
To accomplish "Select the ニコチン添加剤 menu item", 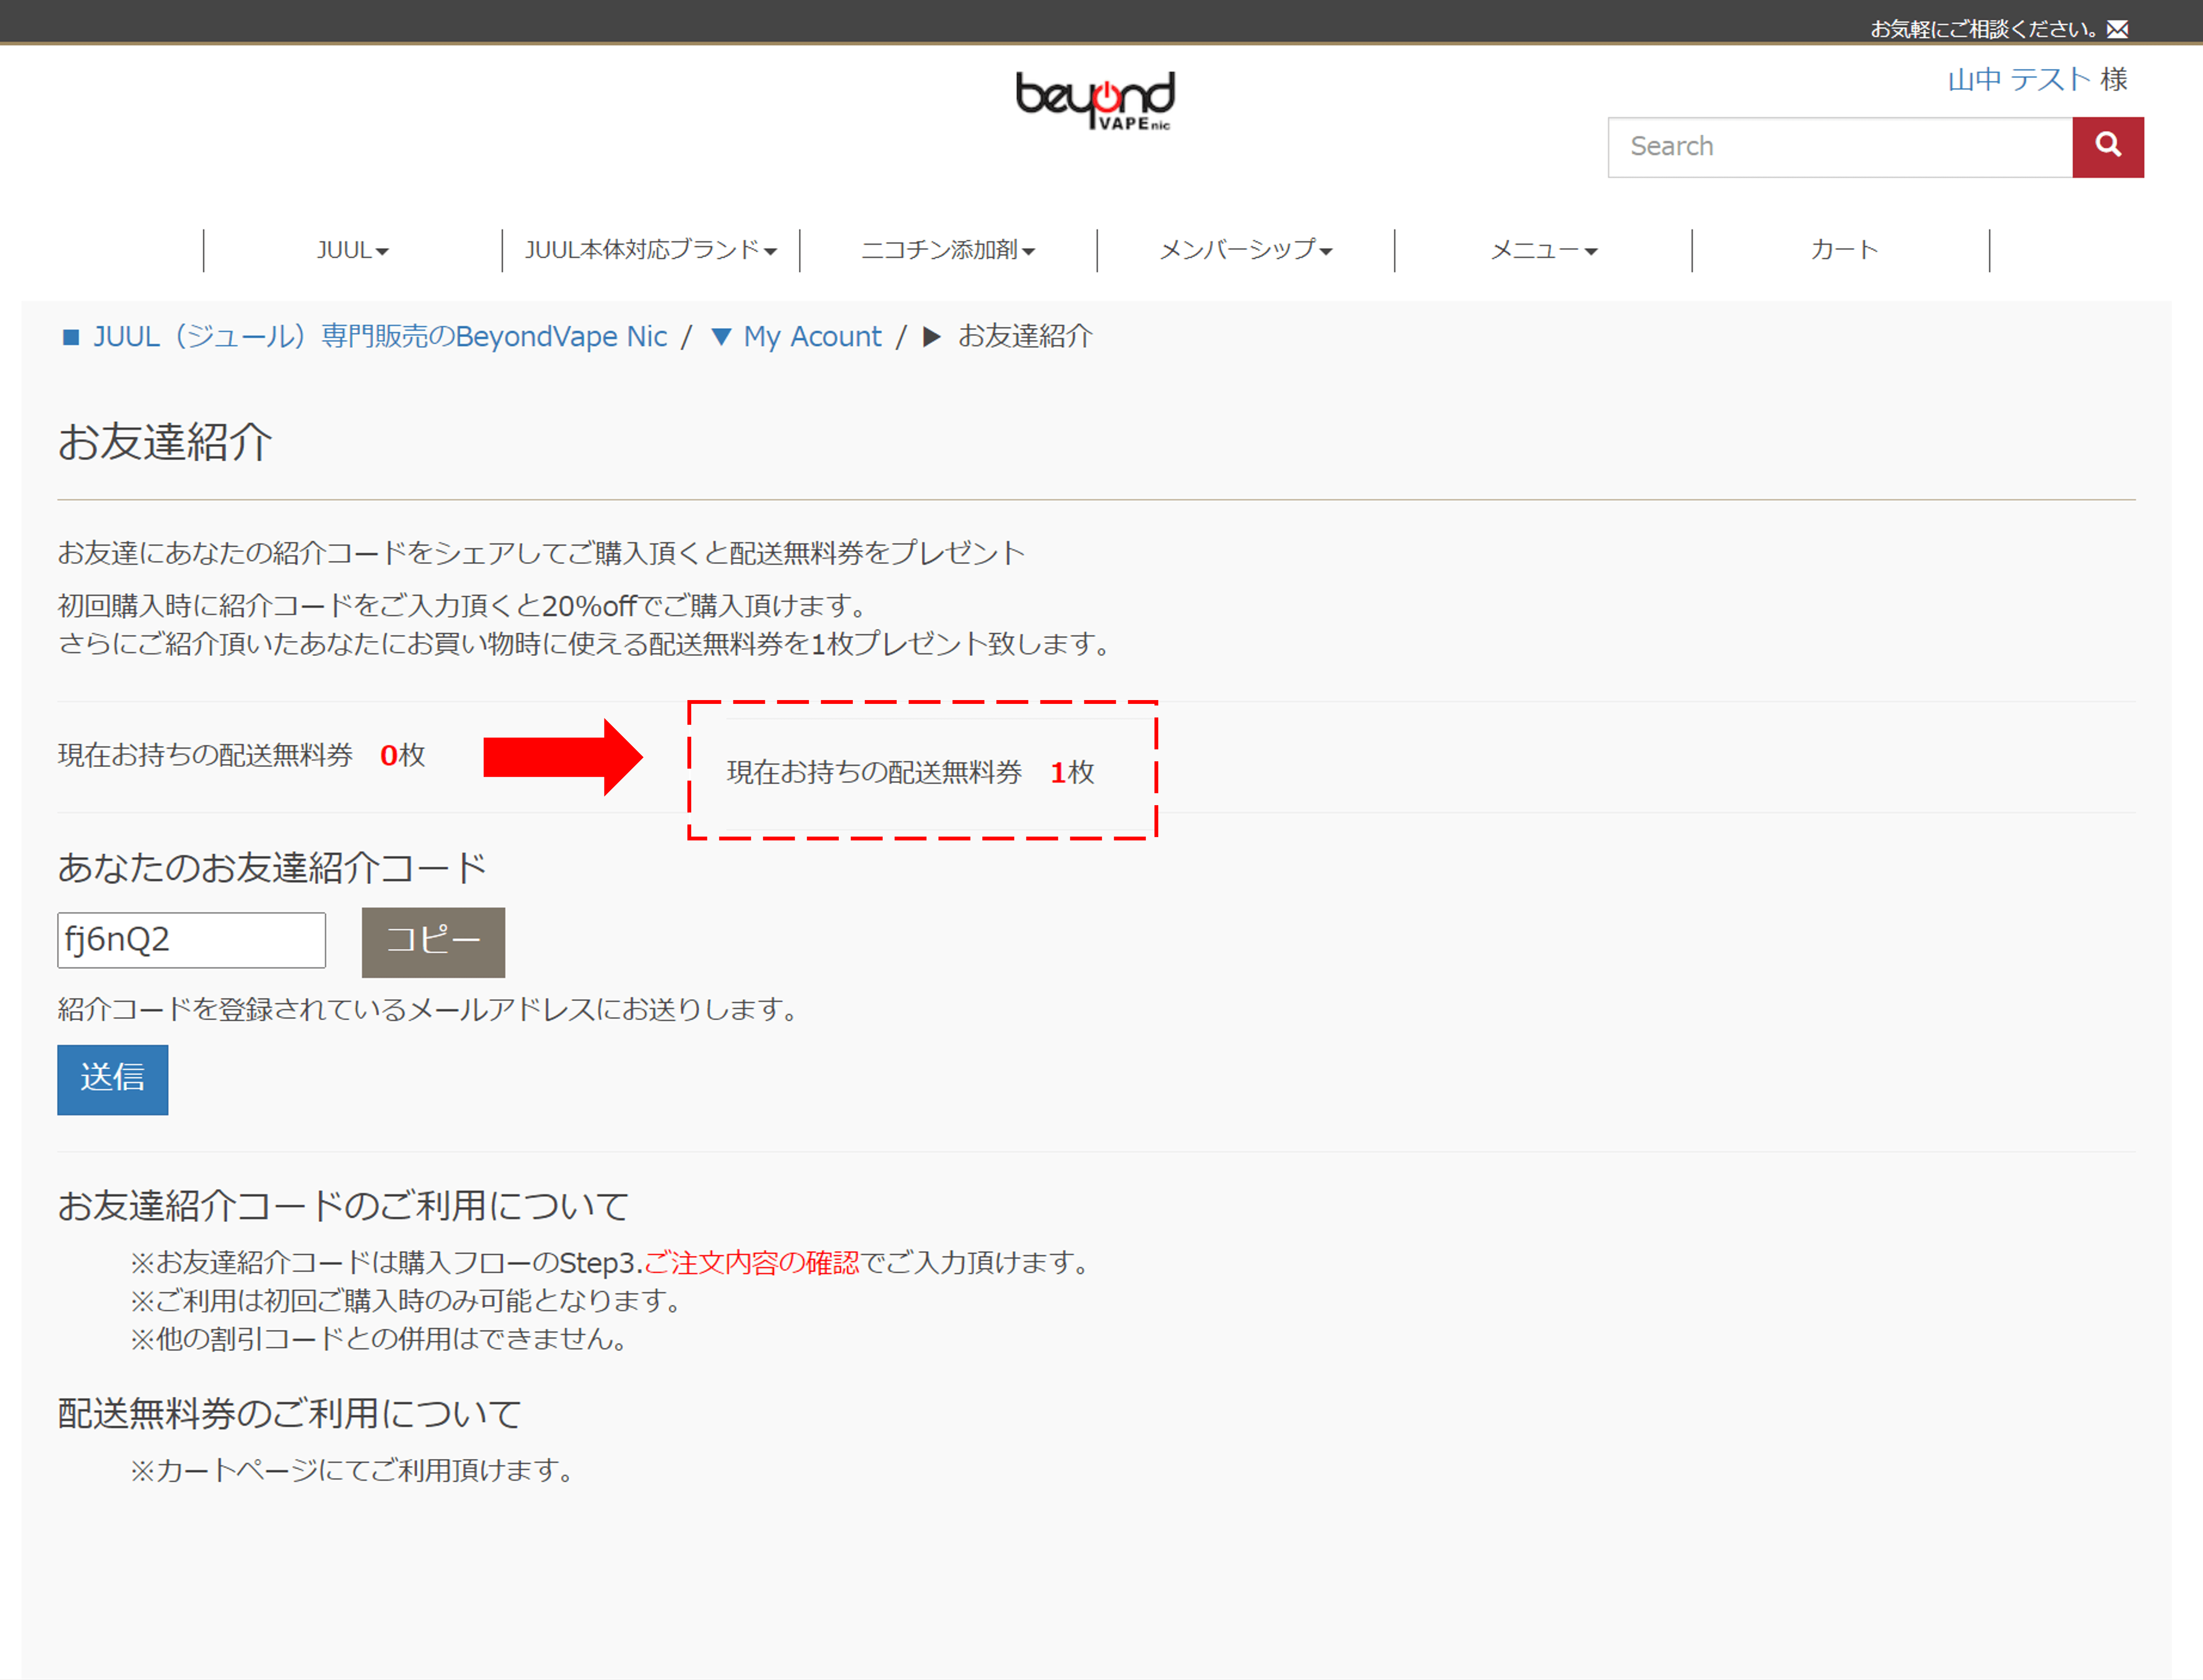I will (x=948, y=250).
